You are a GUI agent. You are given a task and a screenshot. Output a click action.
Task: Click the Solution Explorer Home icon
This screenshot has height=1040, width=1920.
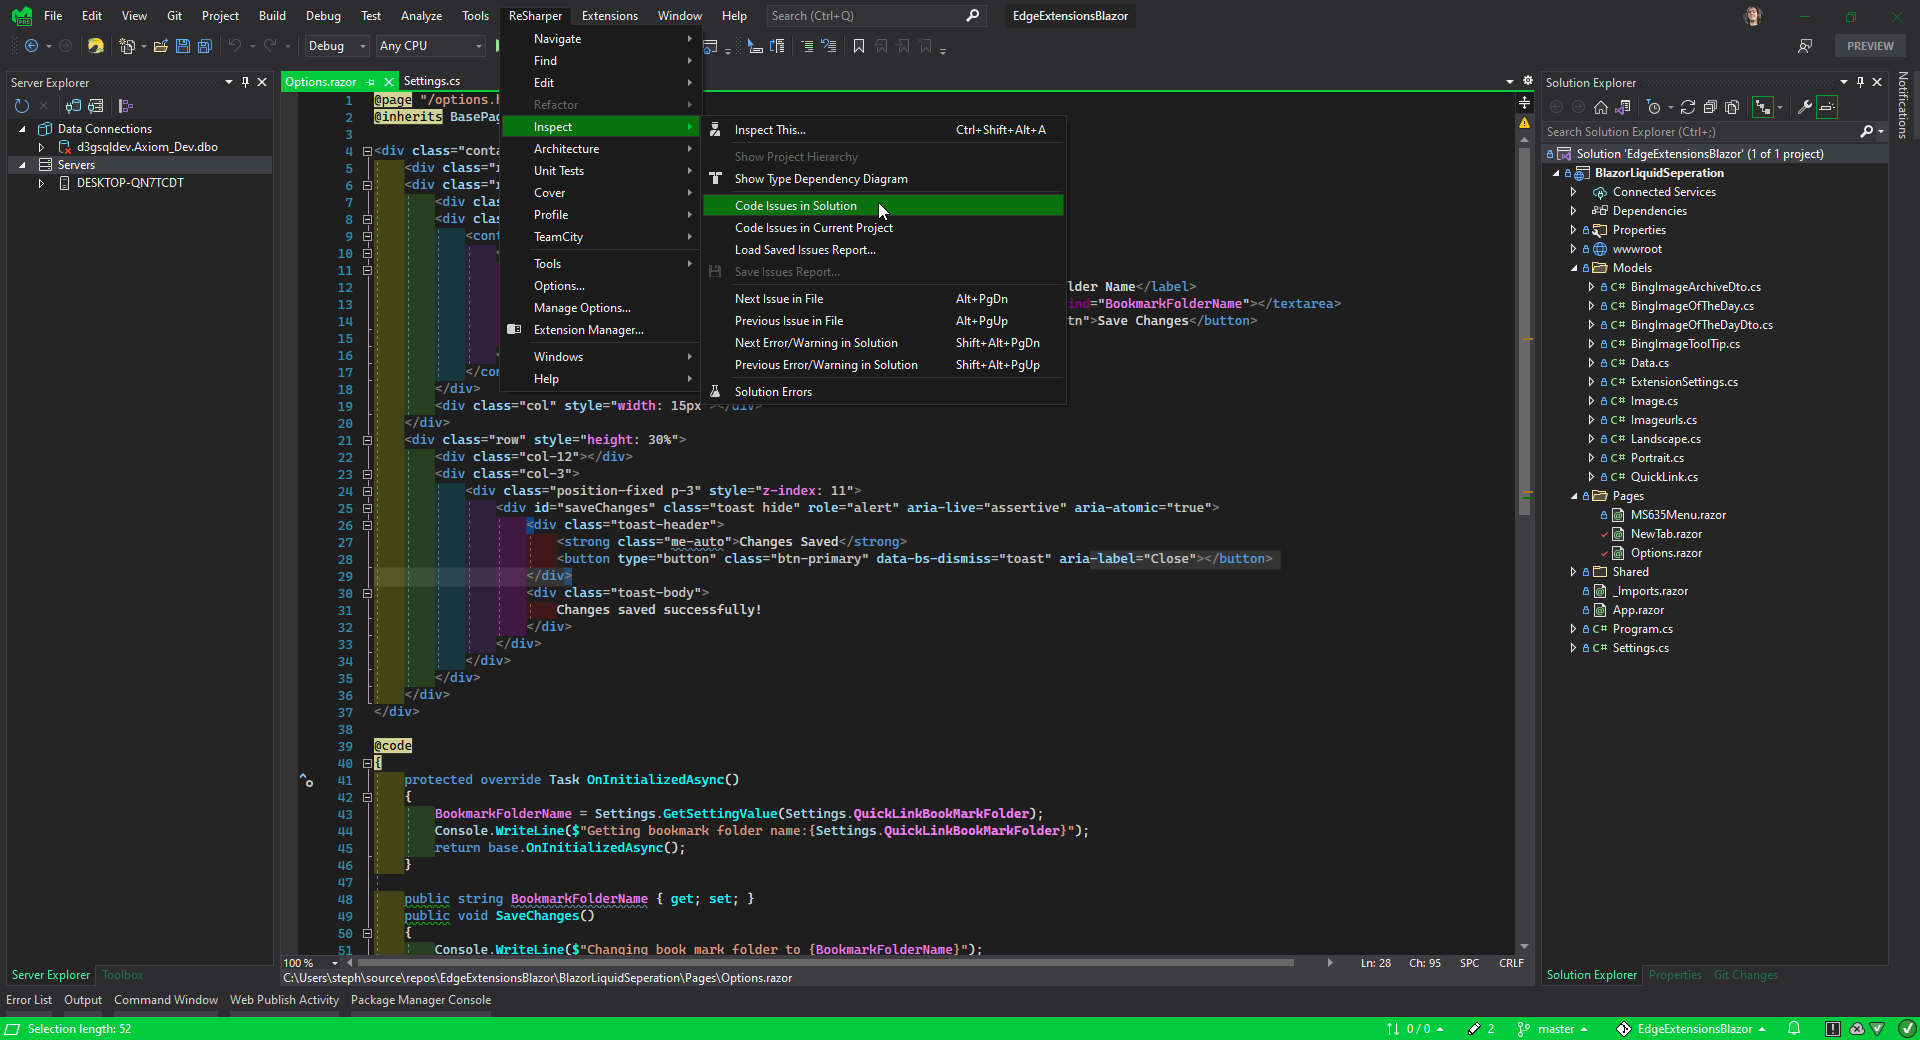pyautogui.click(x=1600, y=107)
